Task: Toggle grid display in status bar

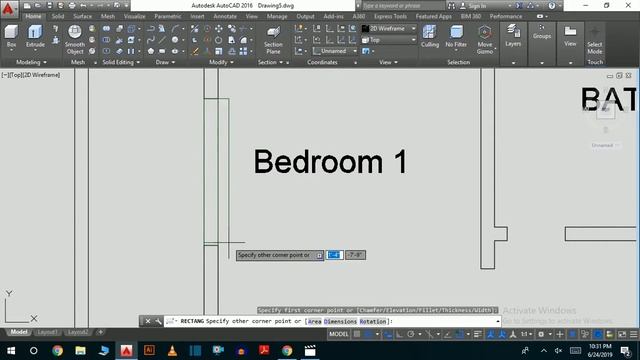Action: pos(357,334)
